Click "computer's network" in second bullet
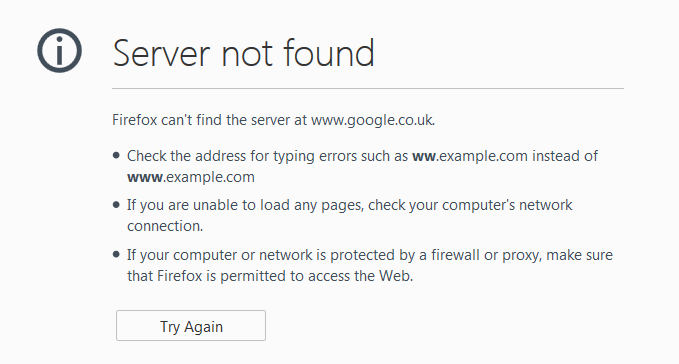This screenshot has width=679, height=364. pos(507,205)
